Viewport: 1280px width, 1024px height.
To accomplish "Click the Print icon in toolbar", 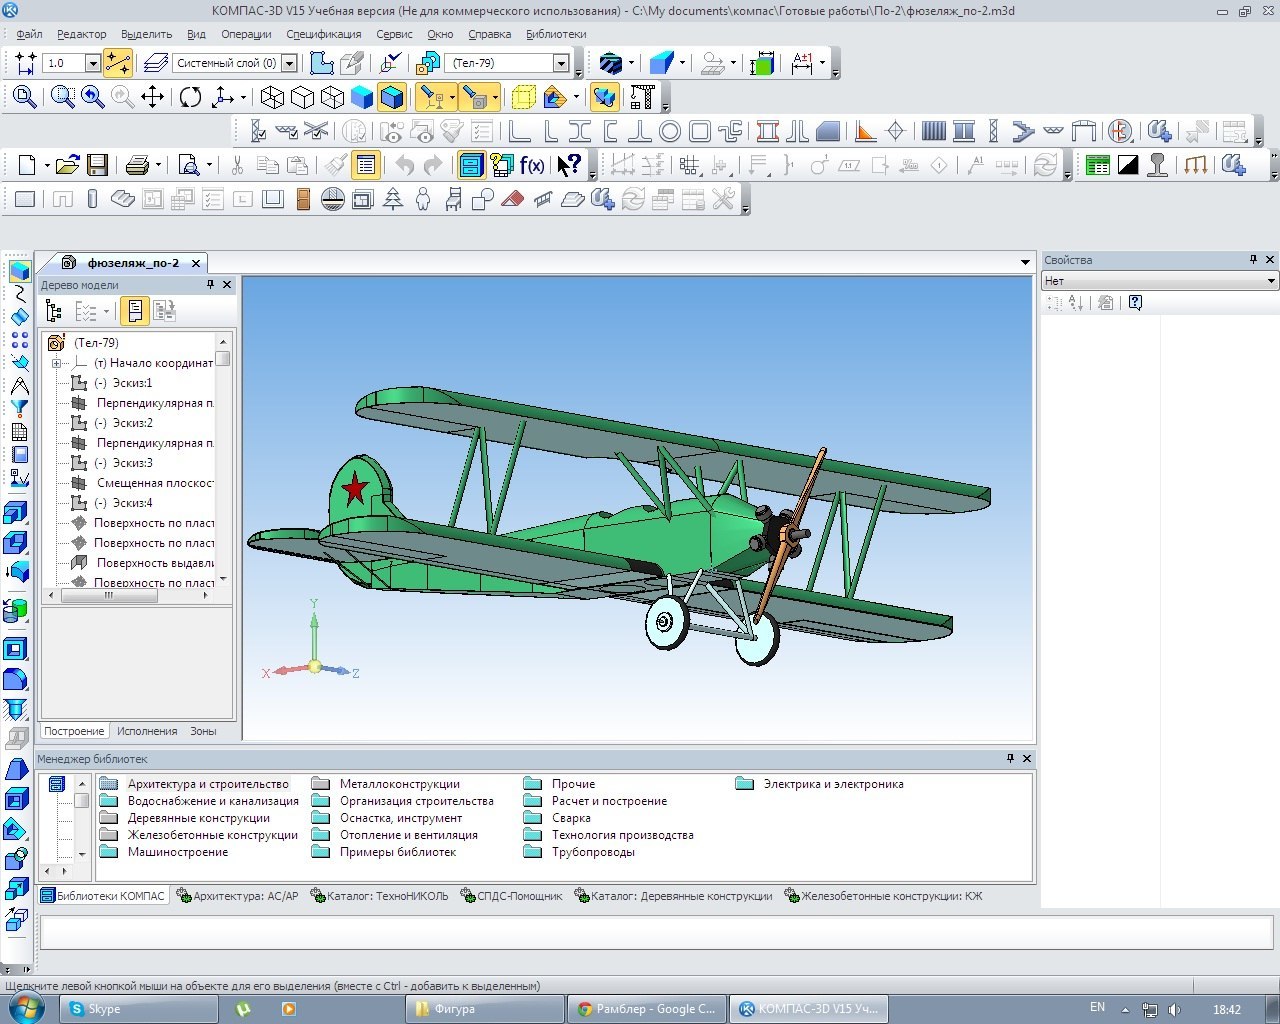I will pyautogui.click(x=137, y=165).
